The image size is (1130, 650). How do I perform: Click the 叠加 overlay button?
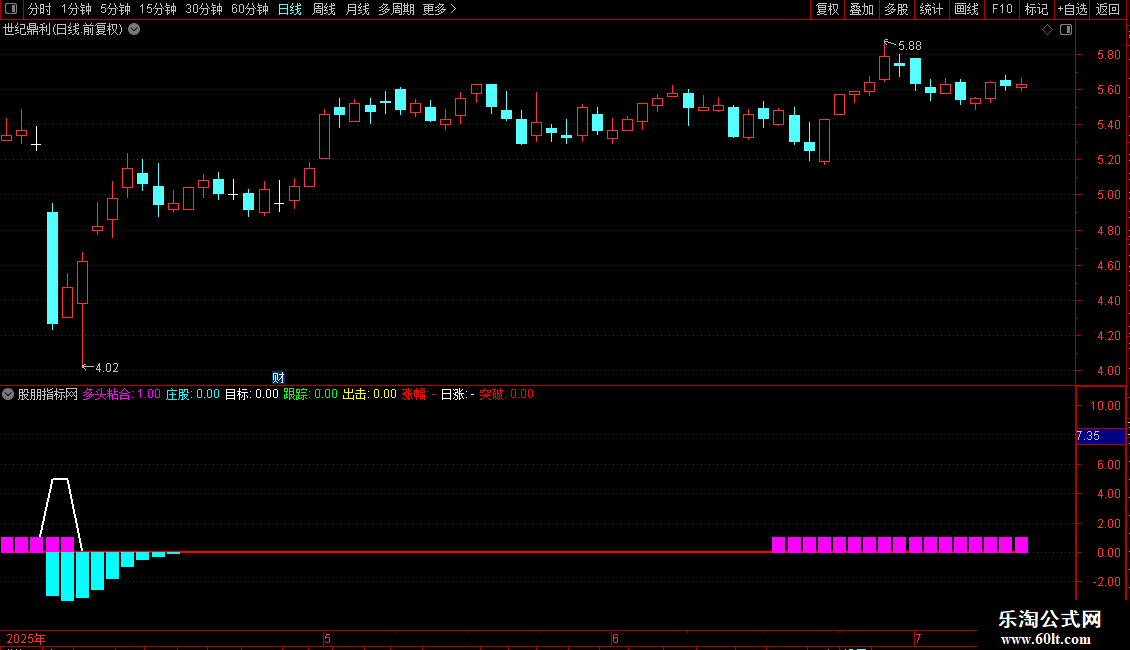point(861,9)
